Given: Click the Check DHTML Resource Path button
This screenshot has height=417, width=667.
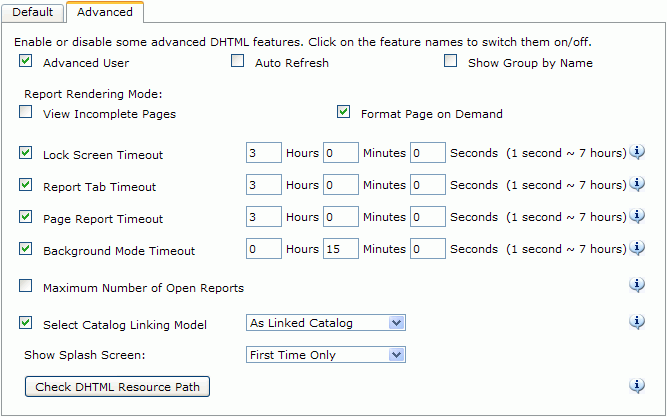Looking at the screenshot, I should [x=117, y=387].
